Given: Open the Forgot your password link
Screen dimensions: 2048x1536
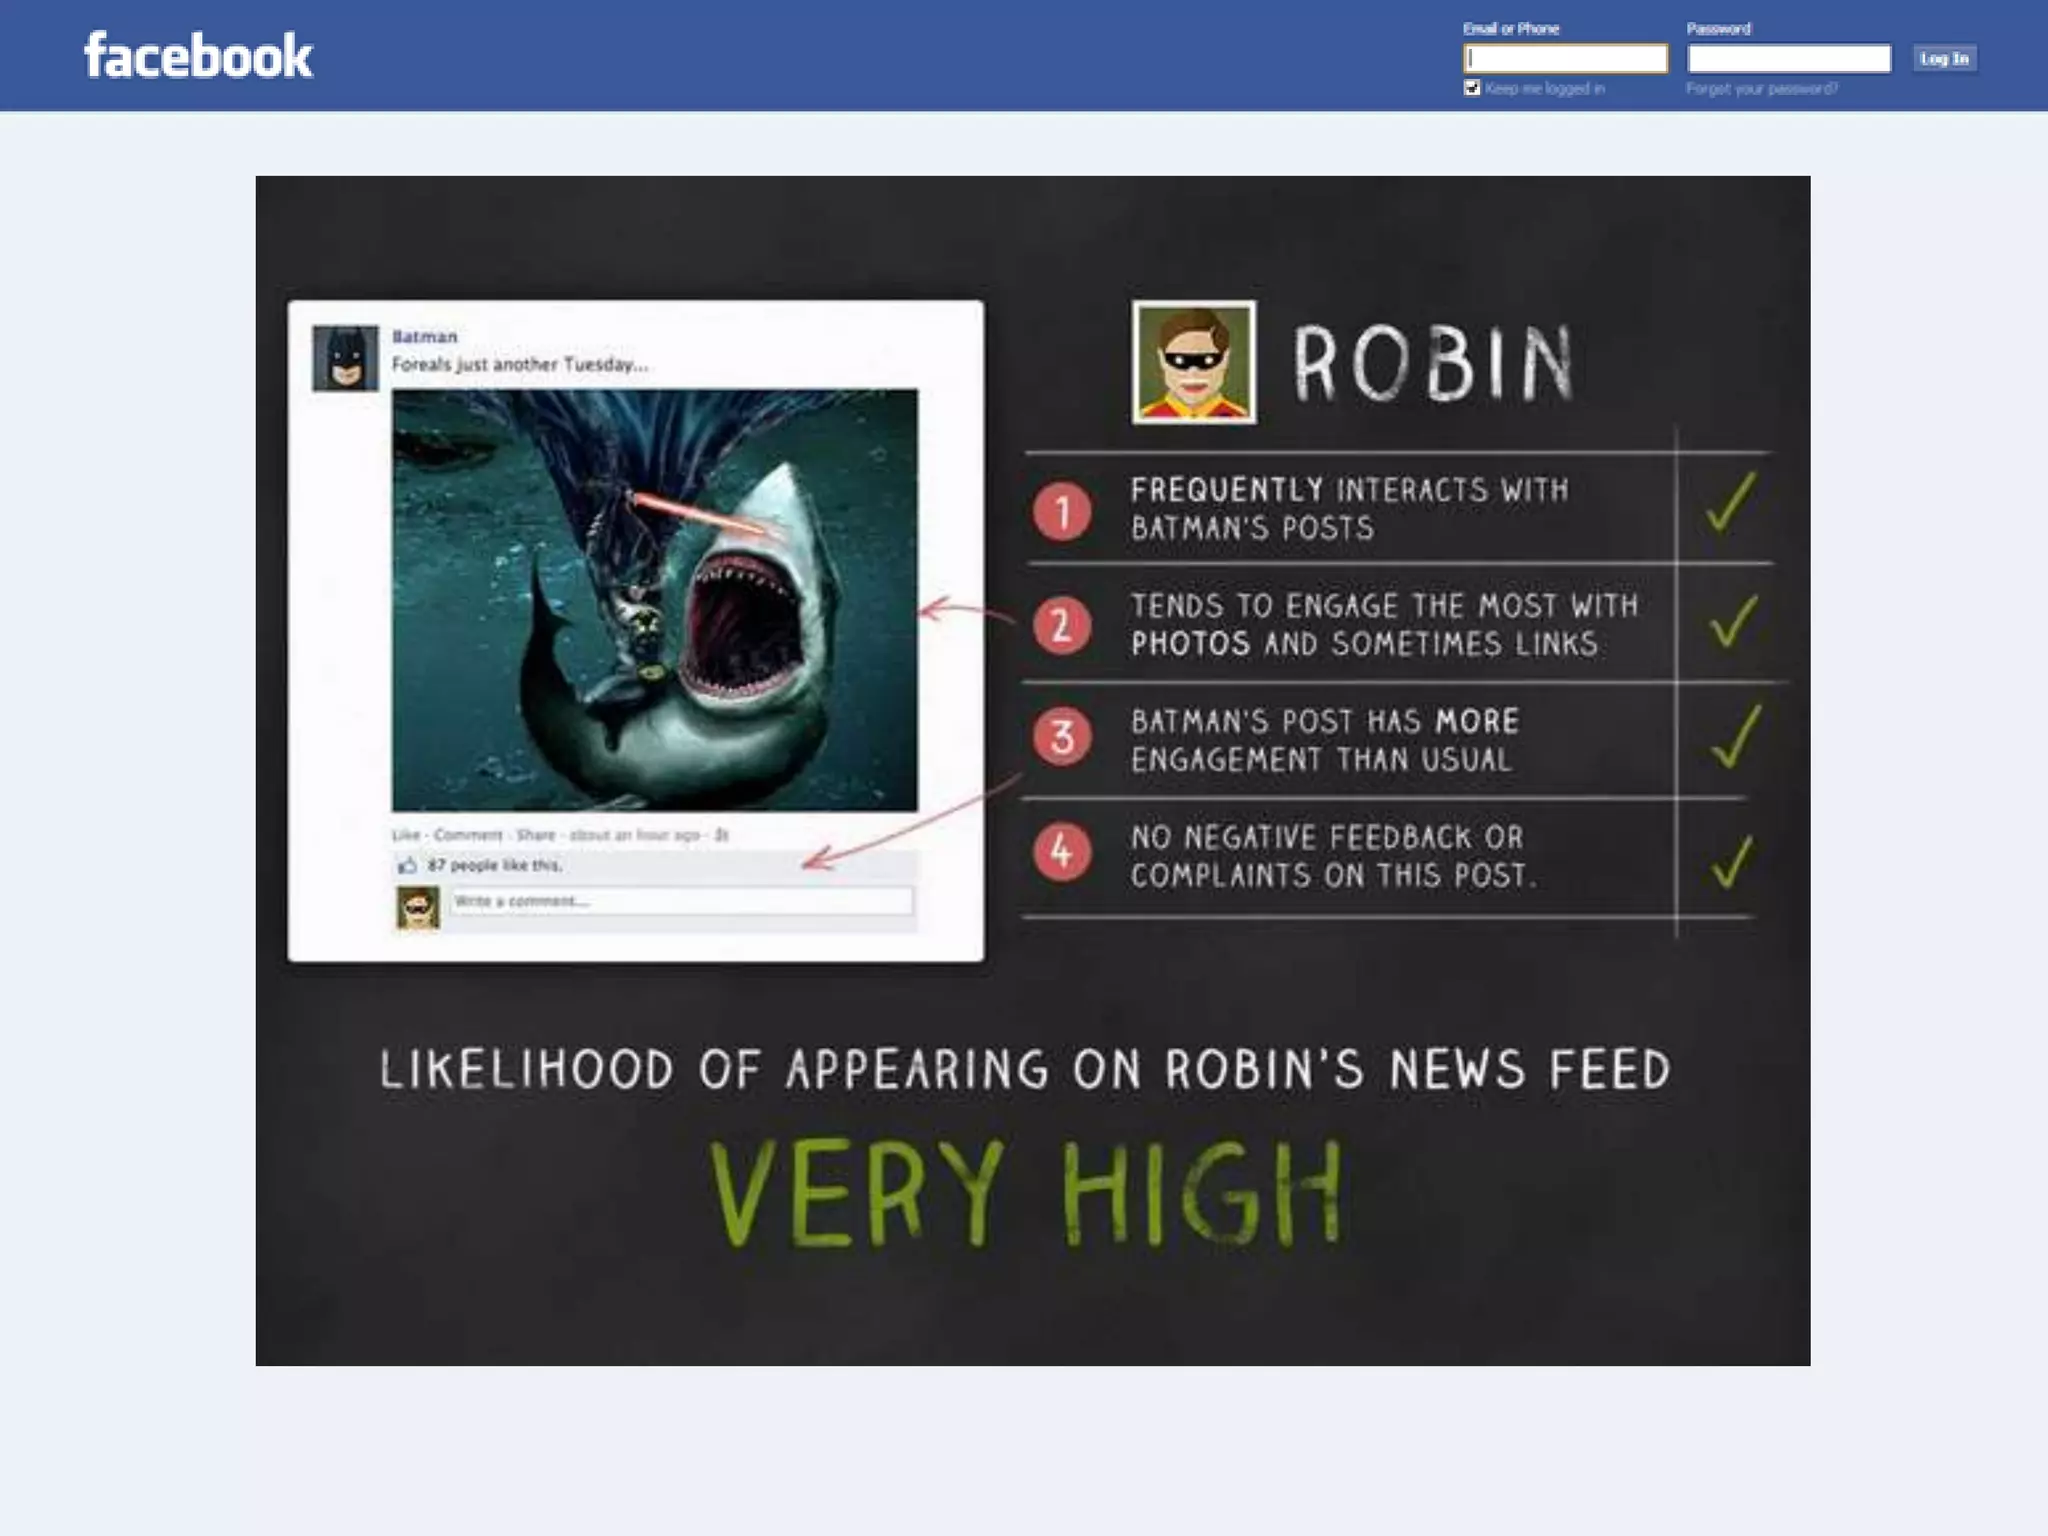Looking at the screenshot, I should tap(1761, 89).
